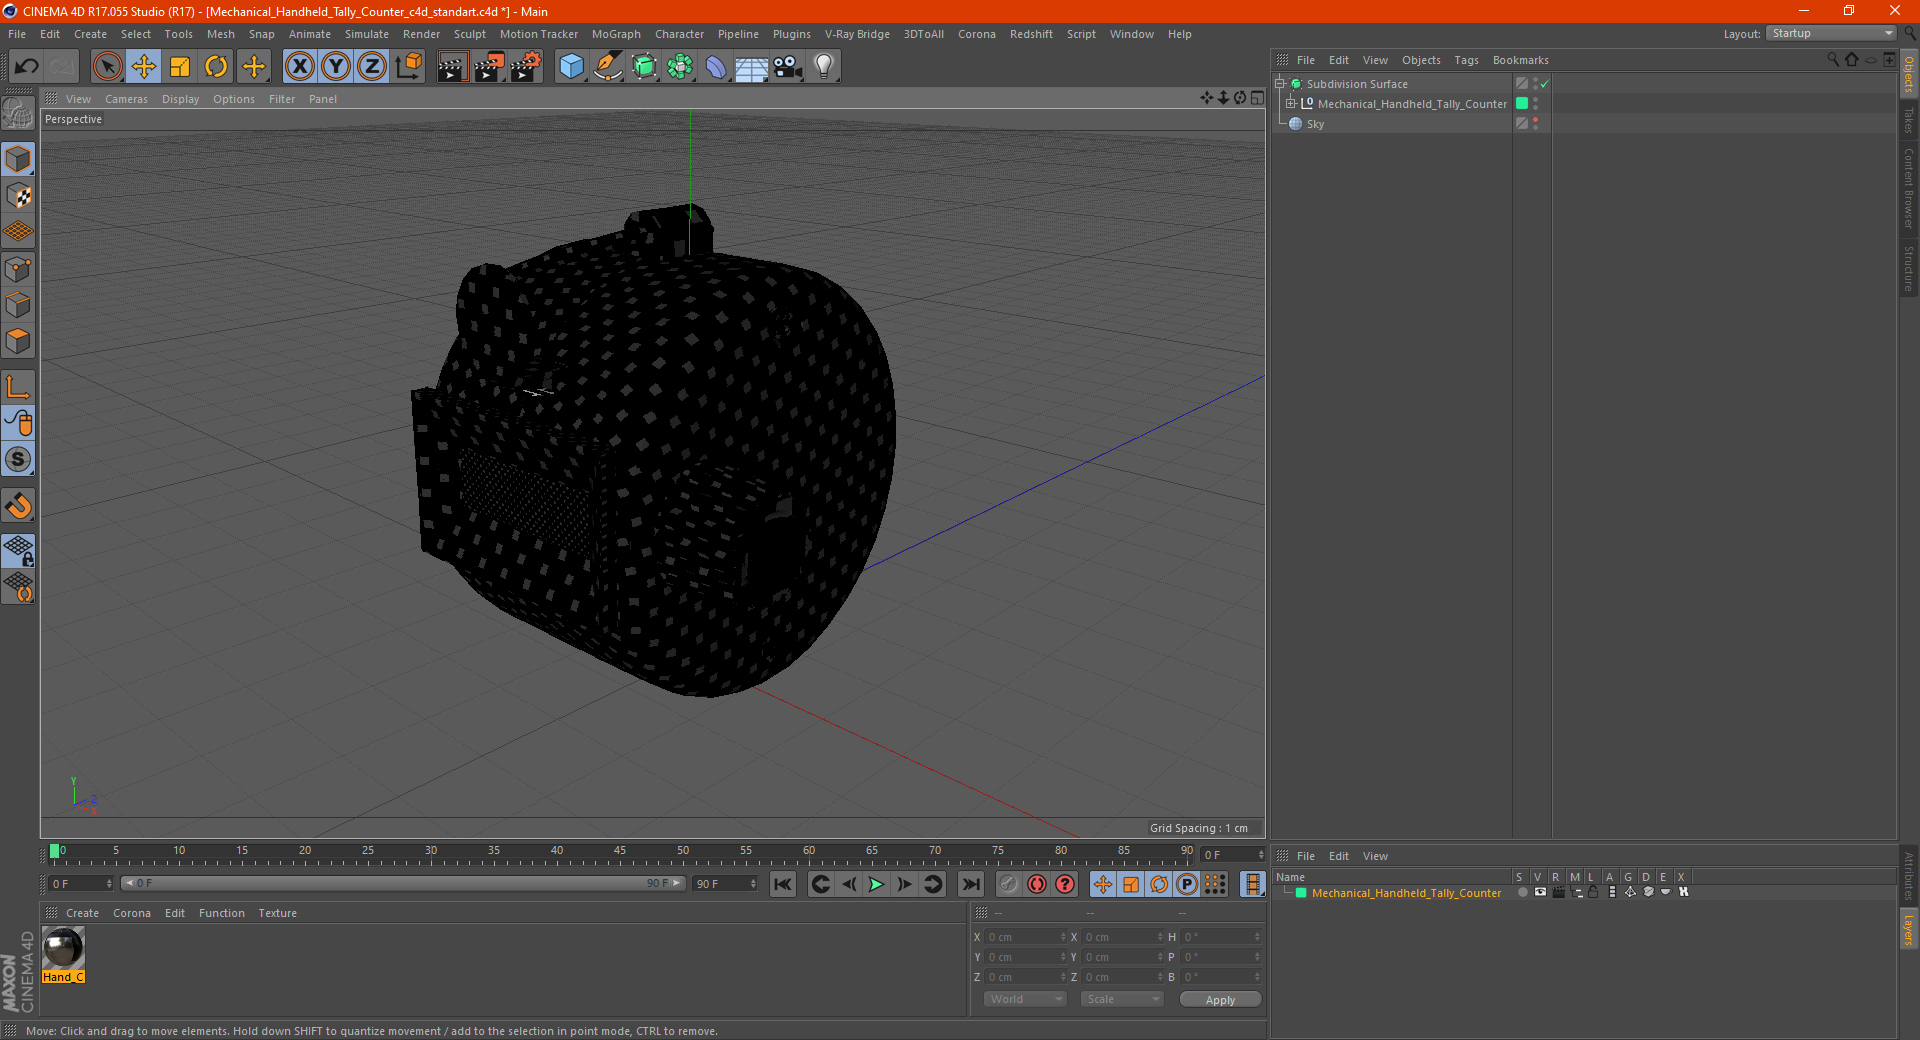1920x1040 pixels.
Task: Select the Live Selection tool
Action: click(107, 67)
